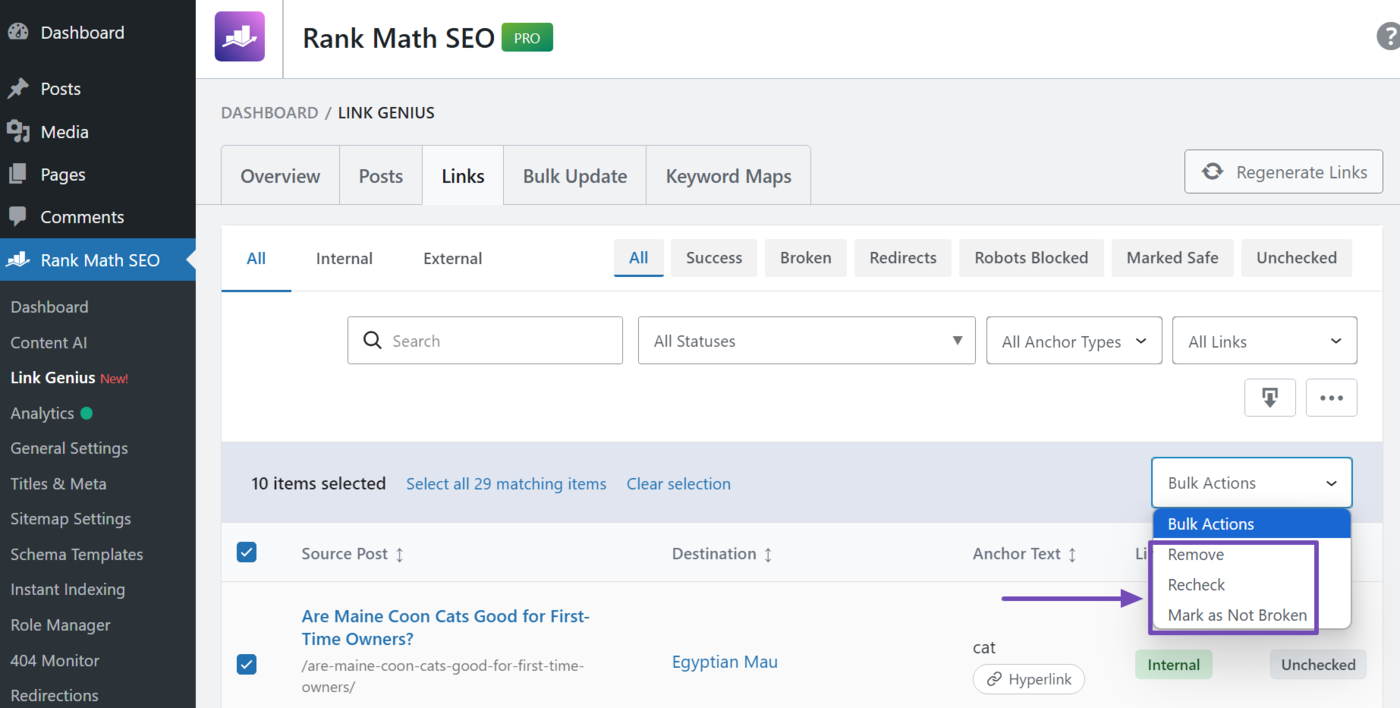Click Select all 29 matching items
This screenshot has height=708, width=1400.
coord(506,483)
